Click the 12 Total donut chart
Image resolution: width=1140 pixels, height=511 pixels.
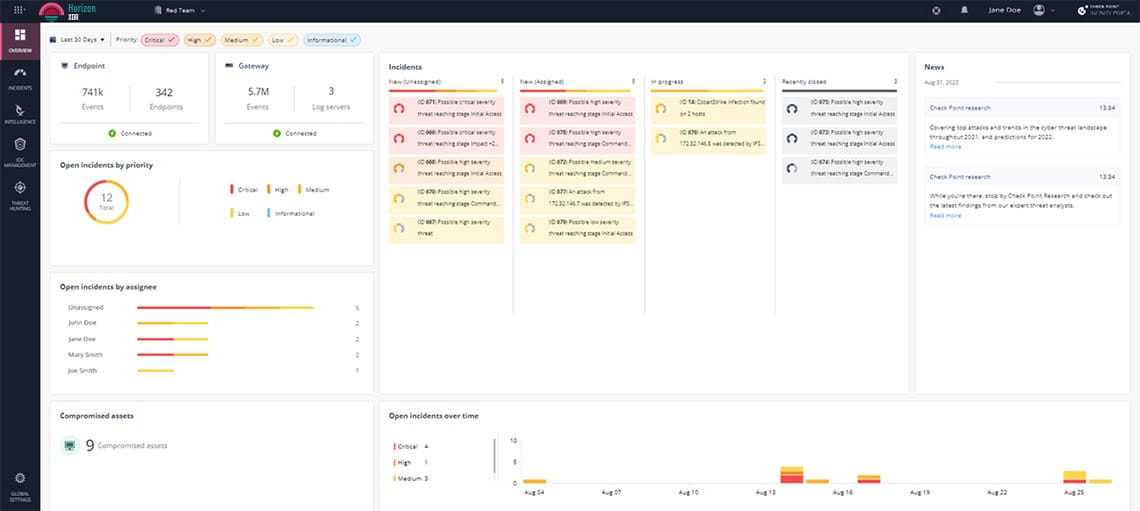(106, 201)
